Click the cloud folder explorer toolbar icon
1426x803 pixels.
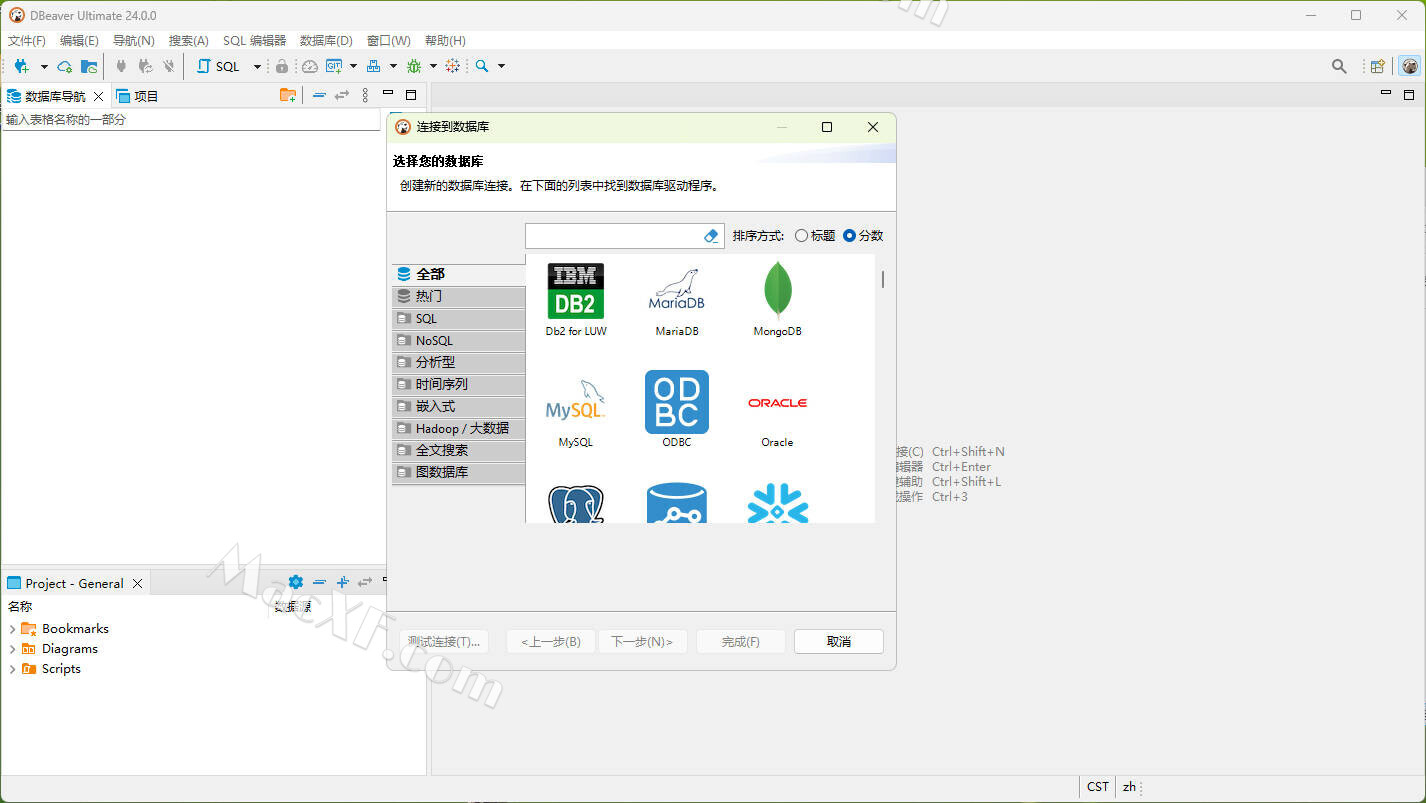click(x=89, y=66)
